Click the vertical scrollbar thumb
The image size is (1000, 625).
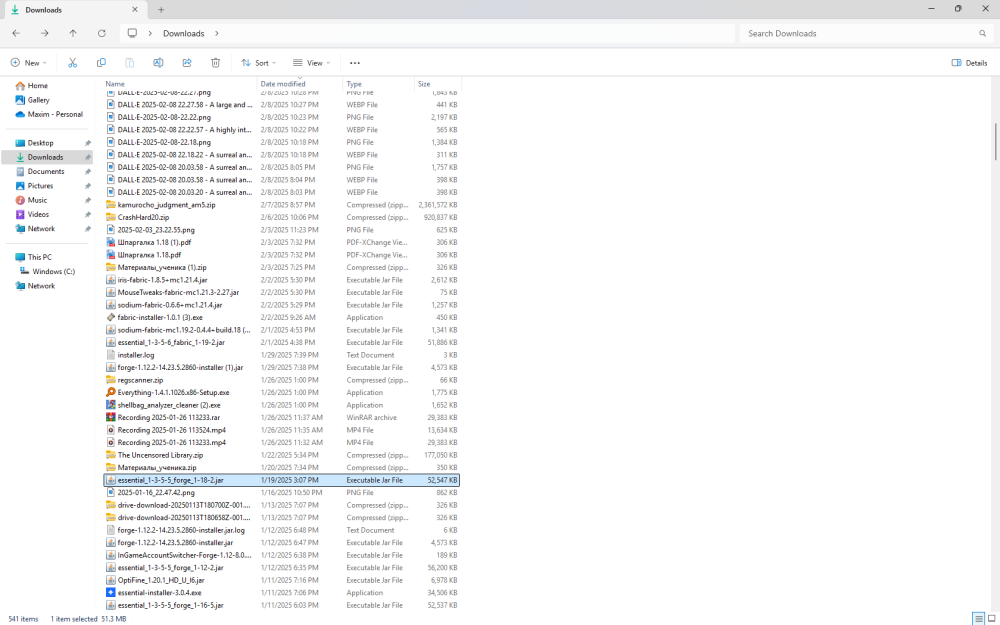pos(995,142)
